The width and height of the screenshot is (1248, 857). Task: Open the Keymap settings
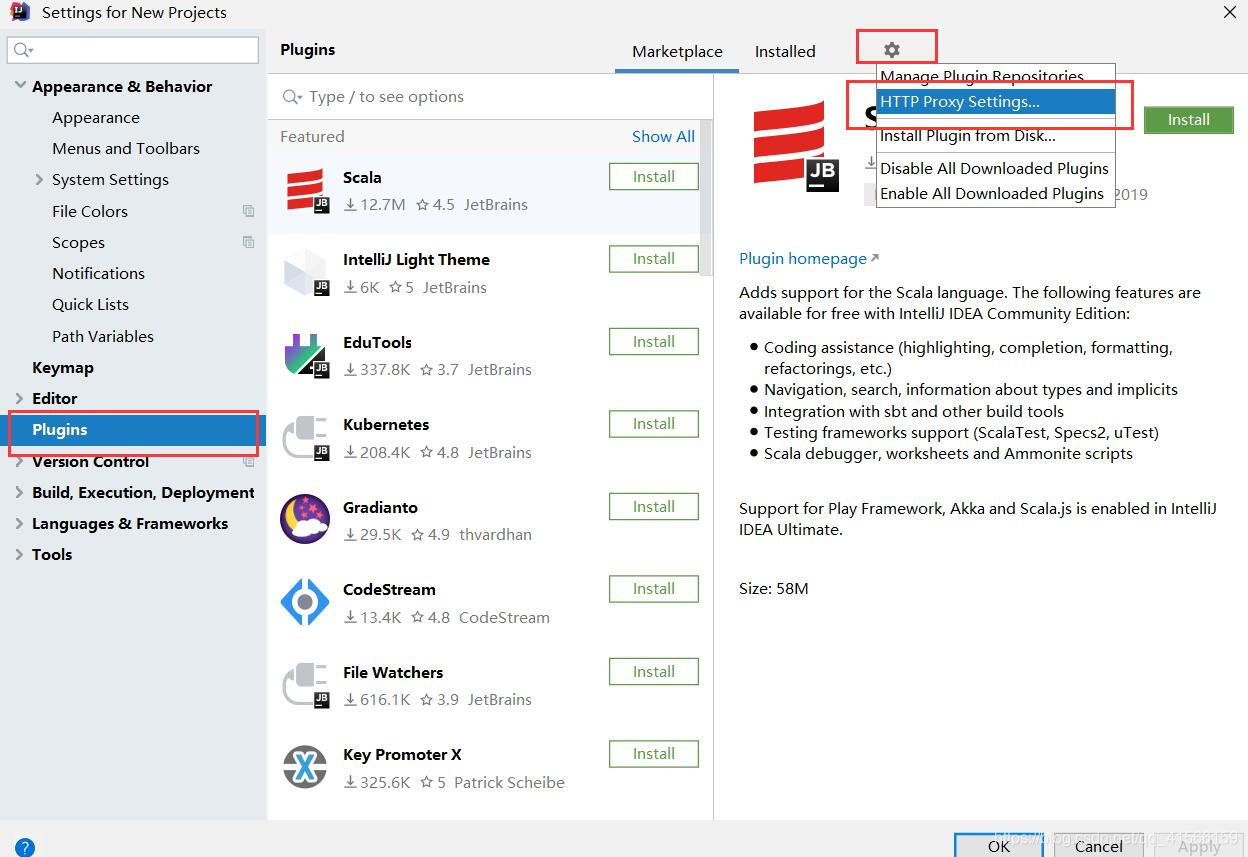pos(63,367)
